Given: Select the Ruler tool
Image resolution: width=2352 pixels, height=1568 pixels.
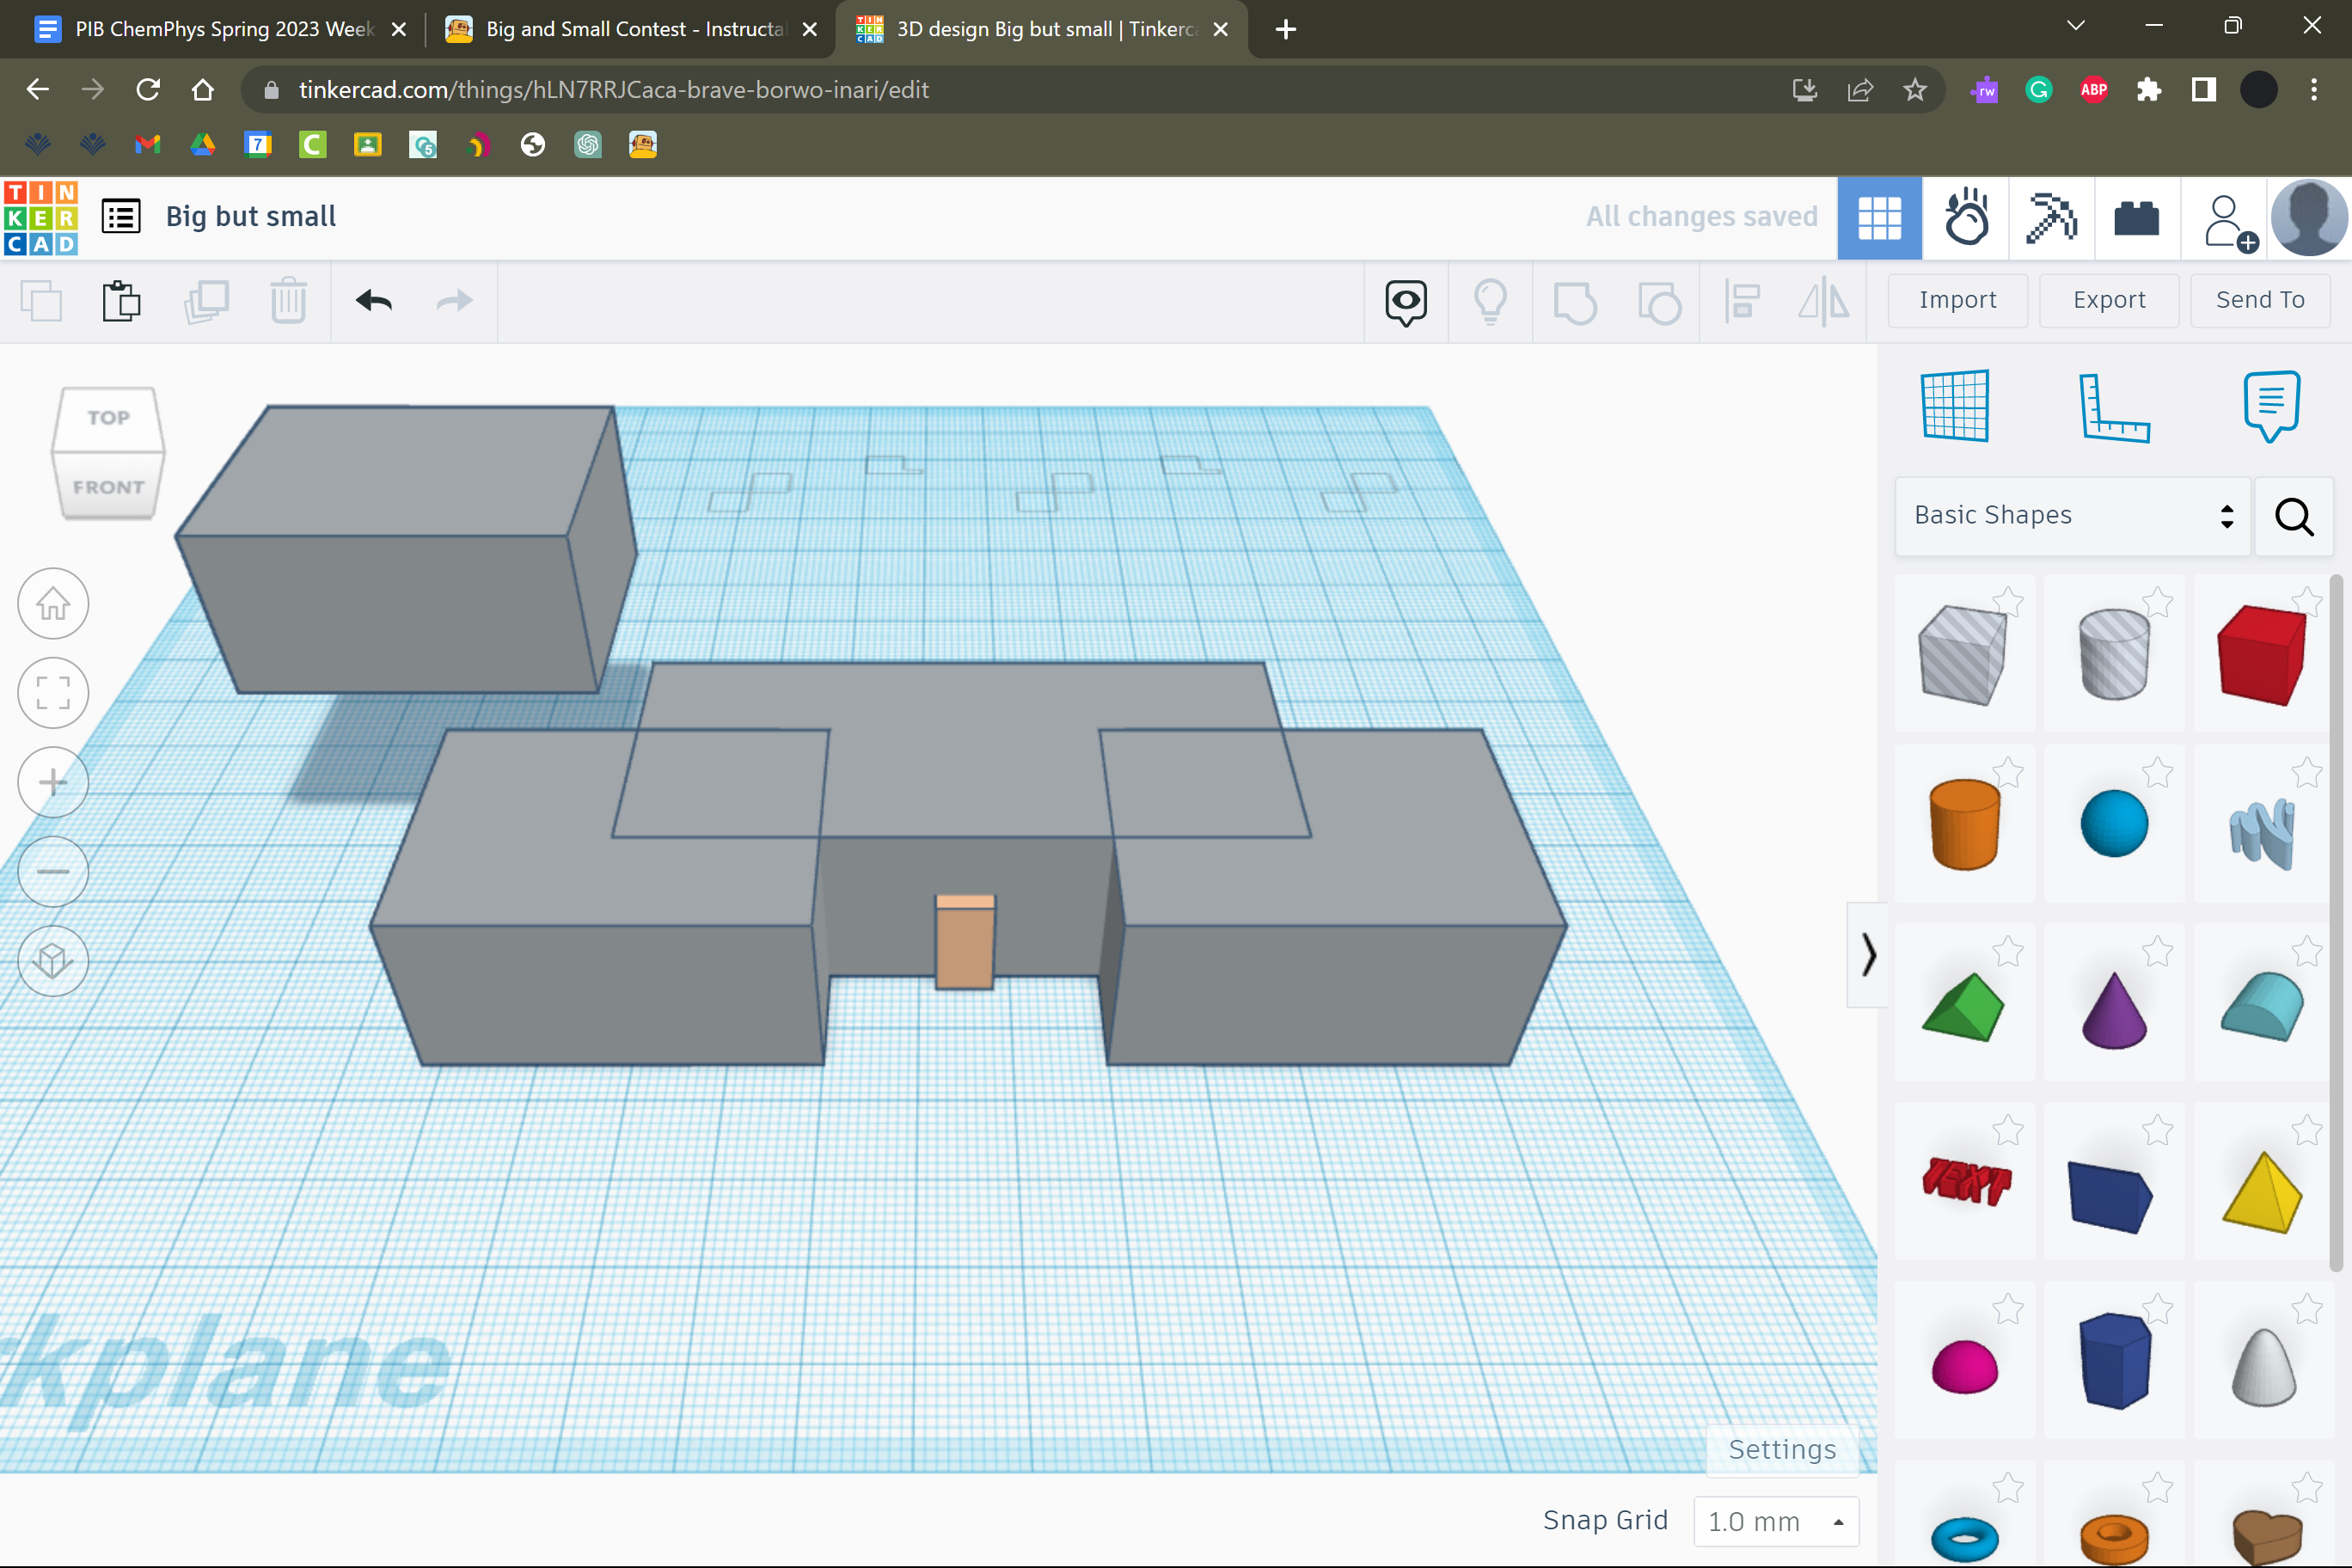Looking at the screenshot, I should pos(2112,408).
